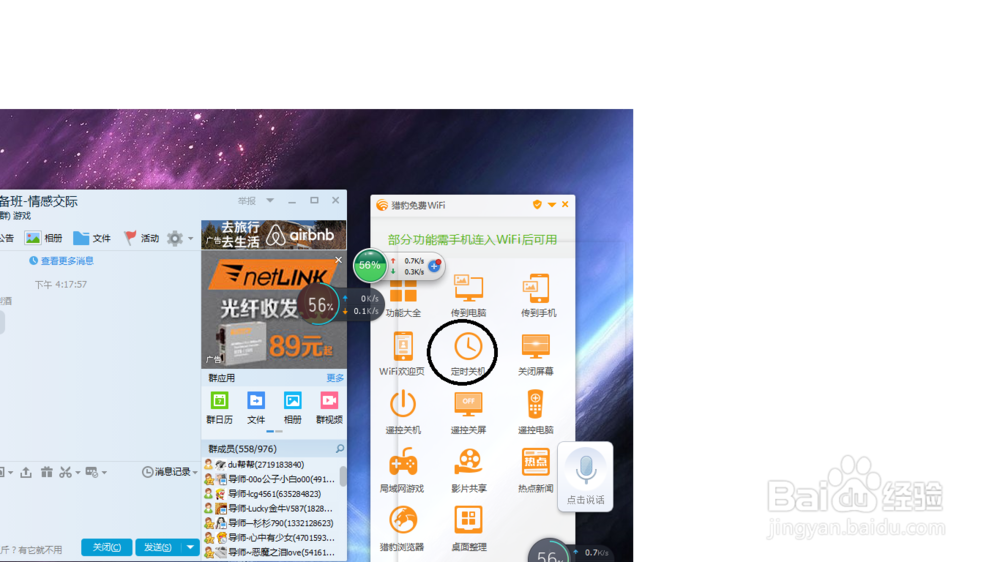
Task: Open 相册 group app under 群应用
Action: click(x=293, y=408)
